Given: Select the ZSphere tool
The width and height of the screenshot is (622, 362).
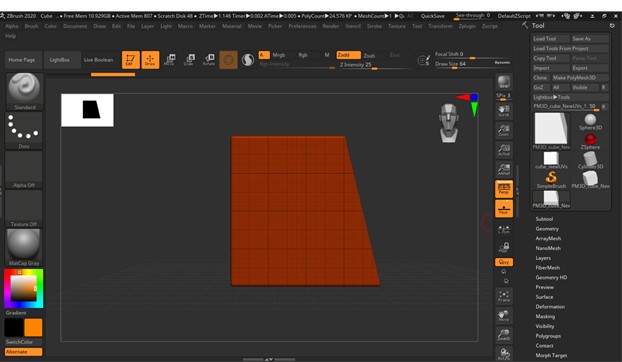Looking at the screenshot, I should (590, 141).
